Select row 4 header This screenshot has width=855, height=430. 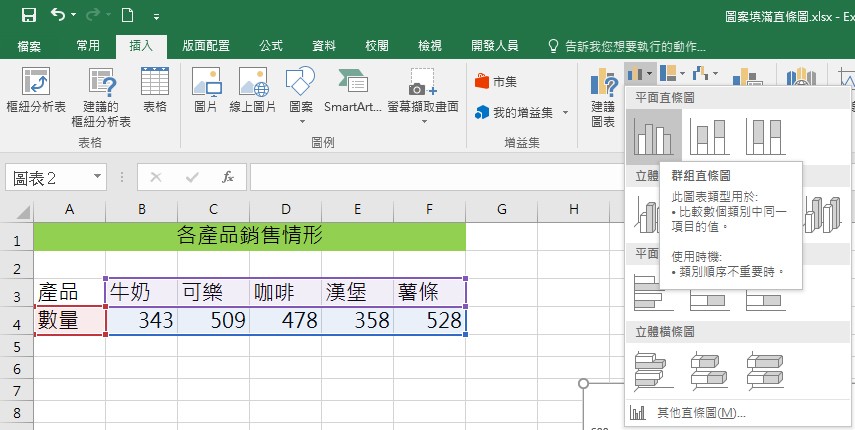tap(16, 321)
